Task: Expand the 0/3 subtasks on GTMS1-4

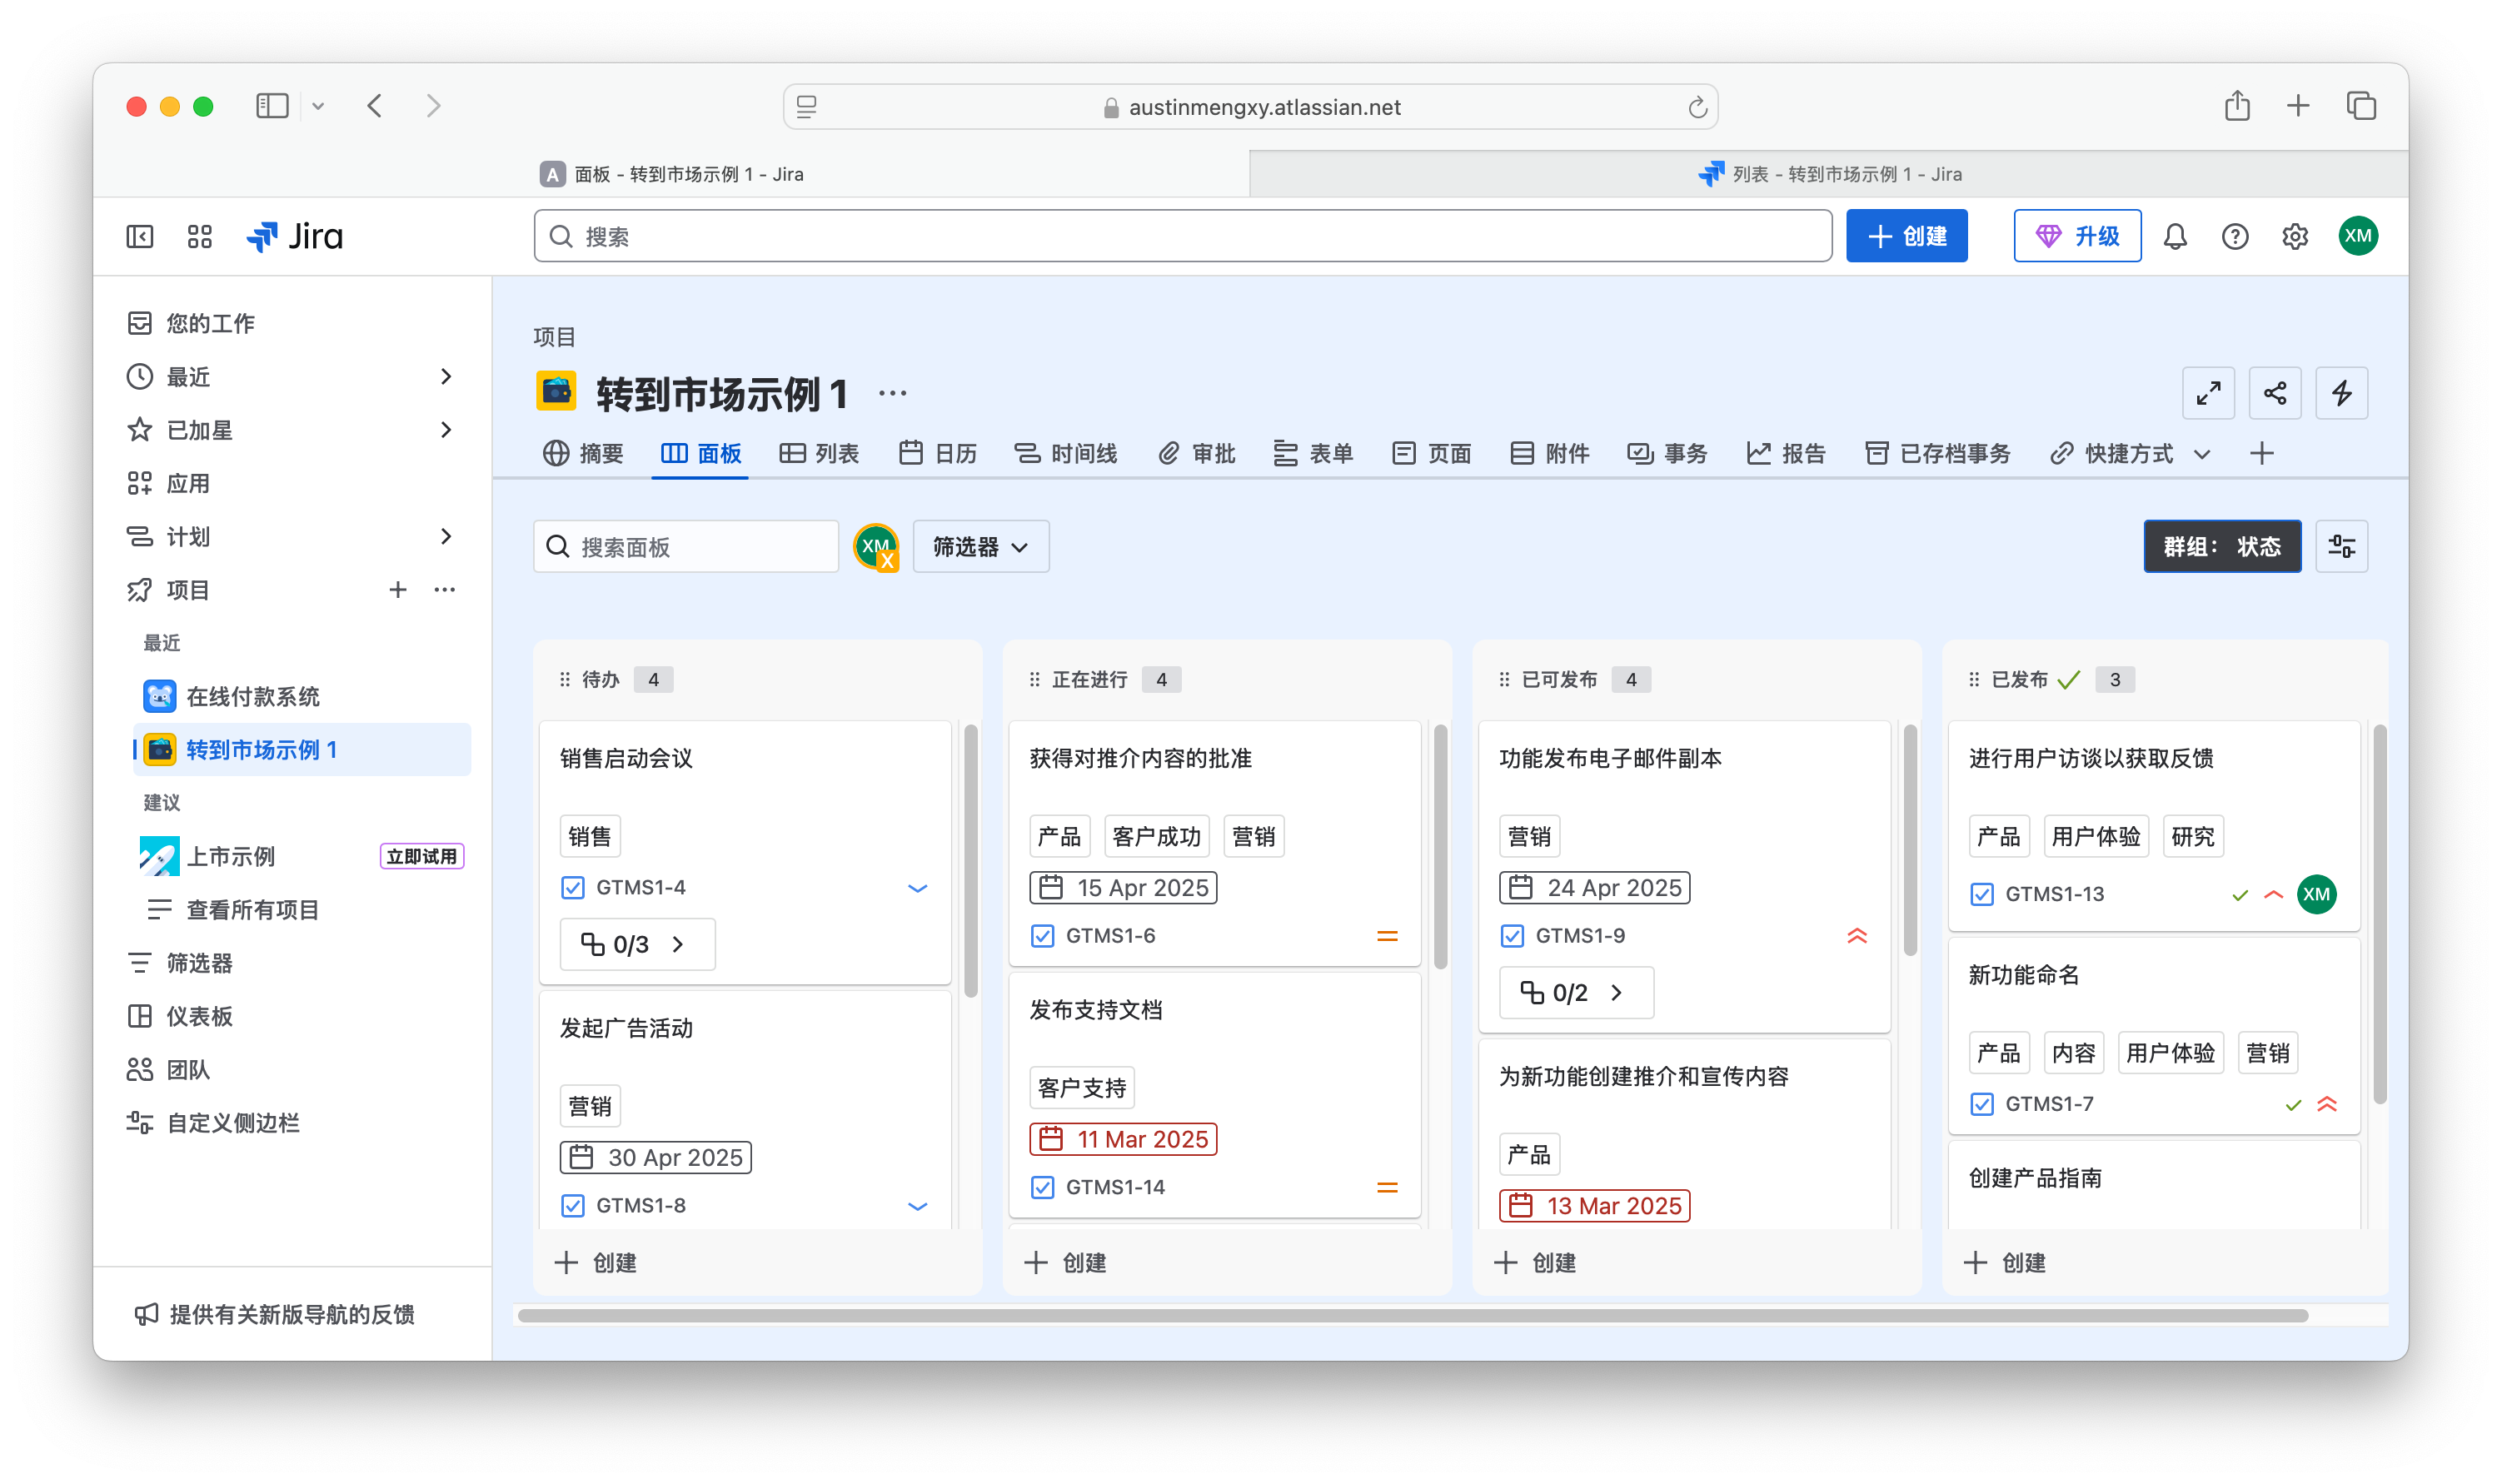Action: tap(637, 944)
